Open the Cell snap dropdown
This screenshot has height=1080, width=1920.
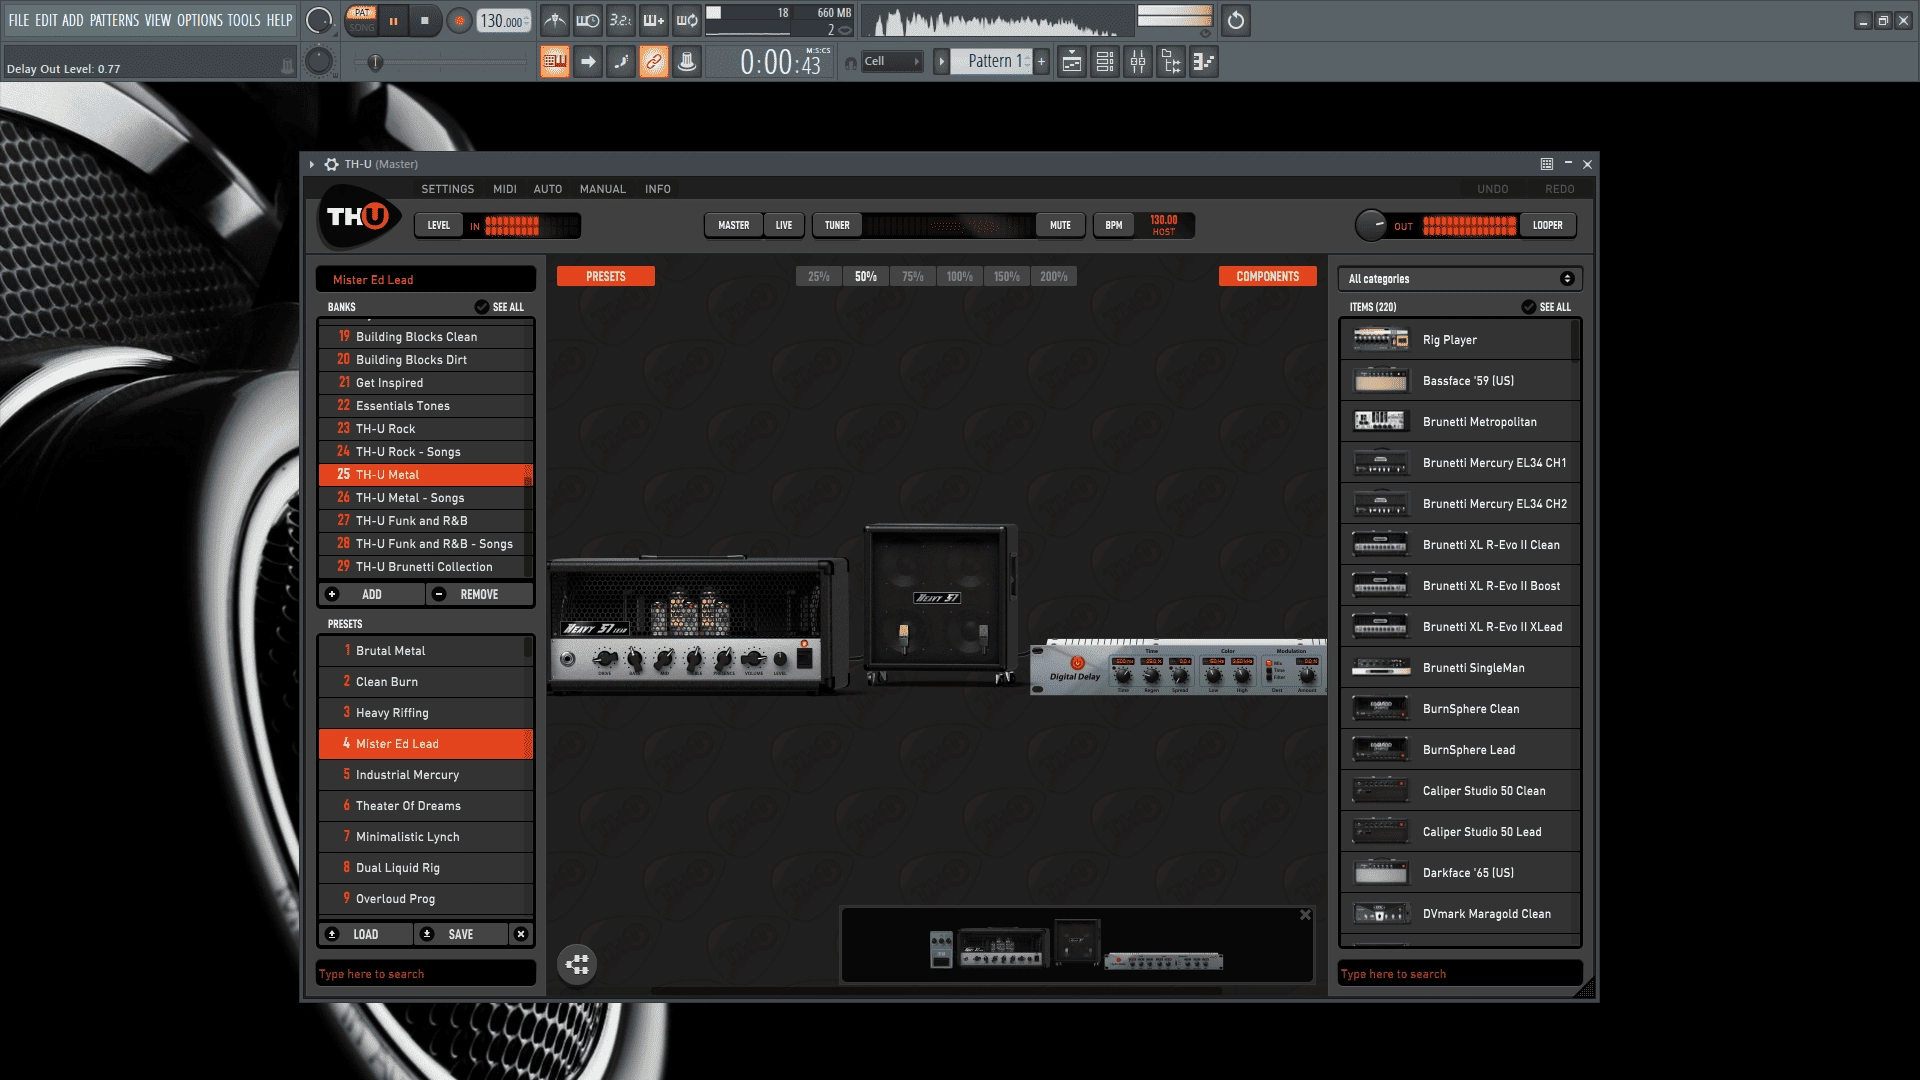(892, 62)
